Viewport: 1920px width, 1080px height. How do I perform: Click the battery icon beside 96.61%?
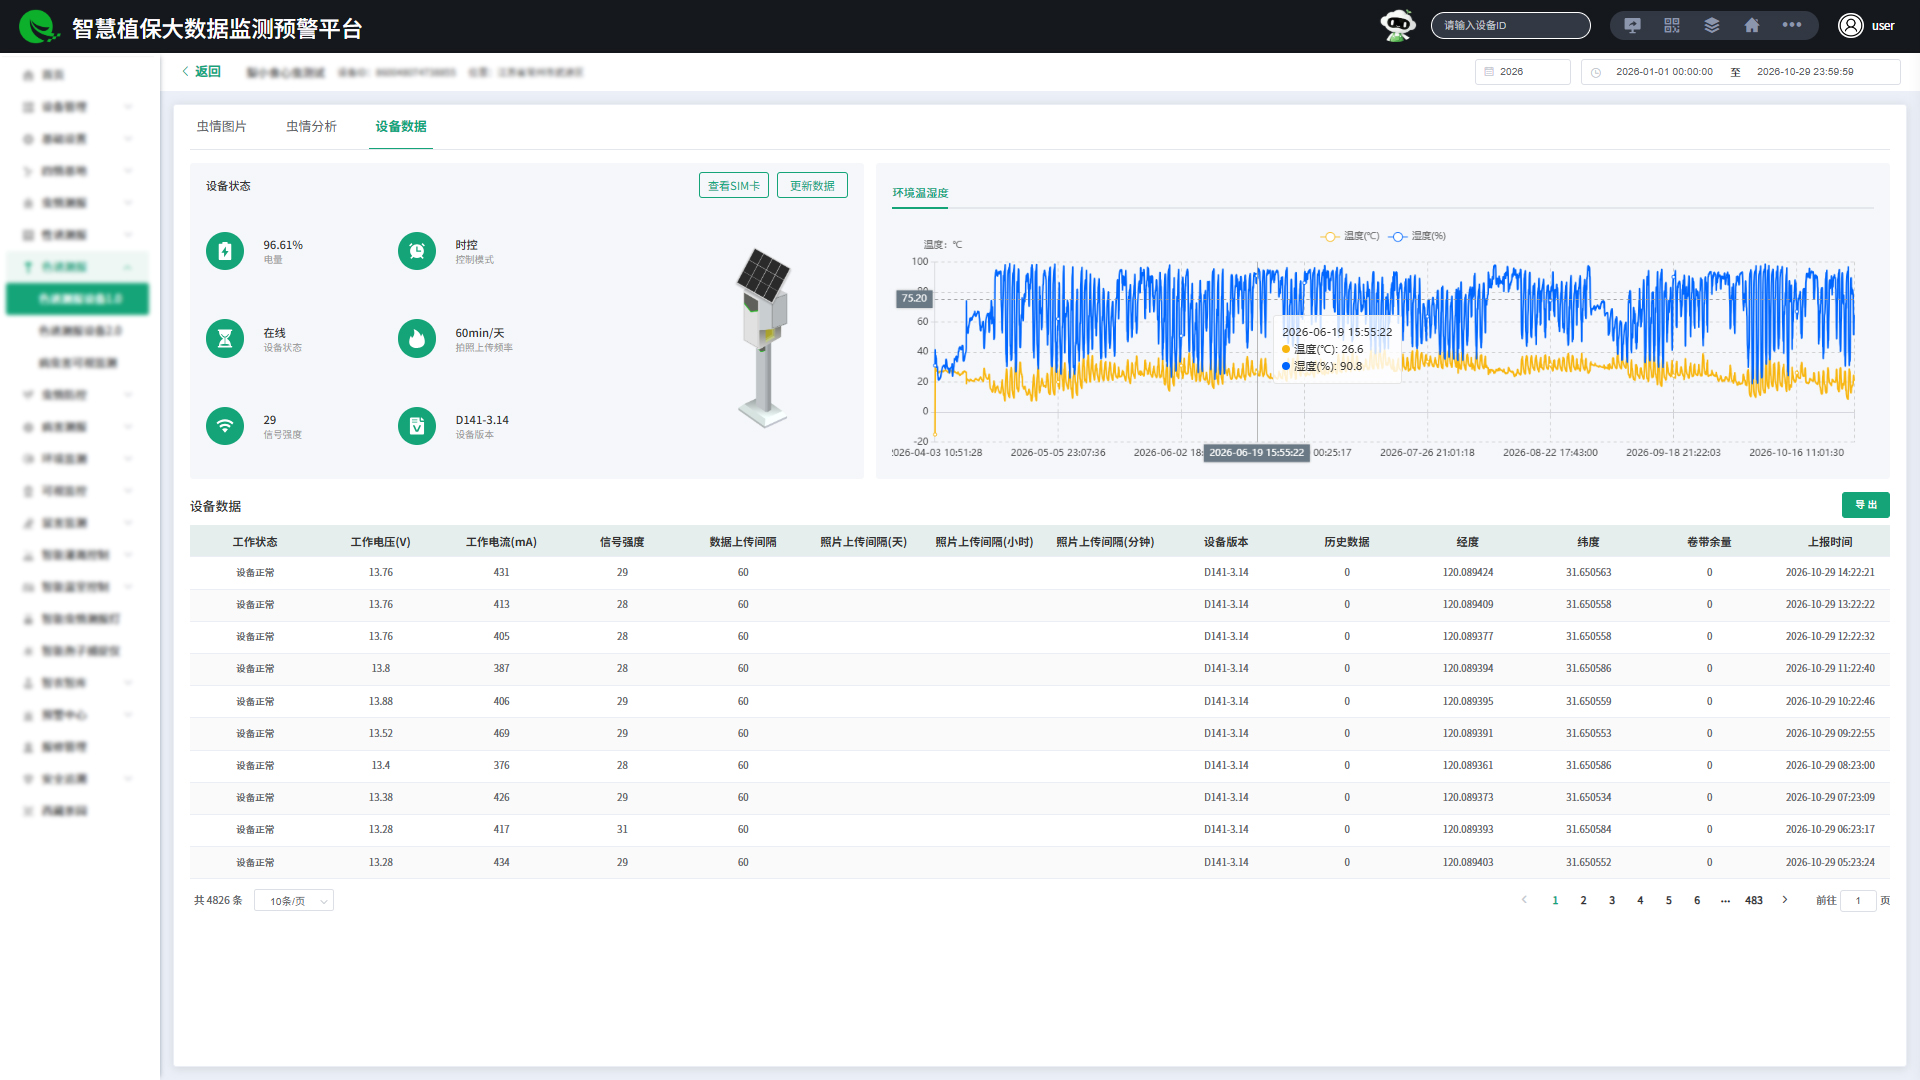point(225,251)
